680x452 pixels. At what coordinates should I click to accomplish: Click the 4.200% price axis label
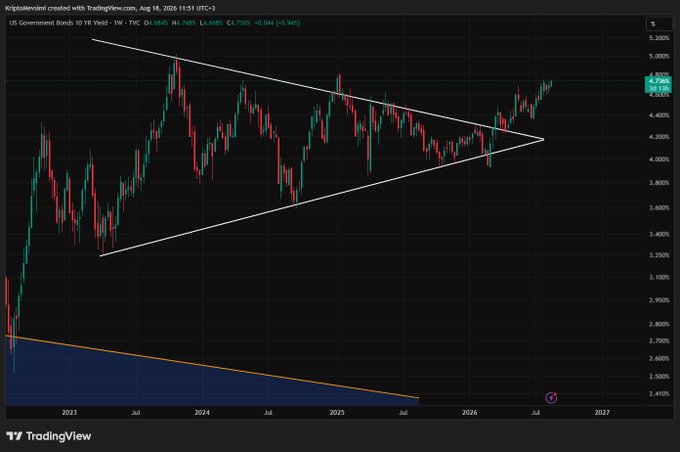[x=659, y=137]
